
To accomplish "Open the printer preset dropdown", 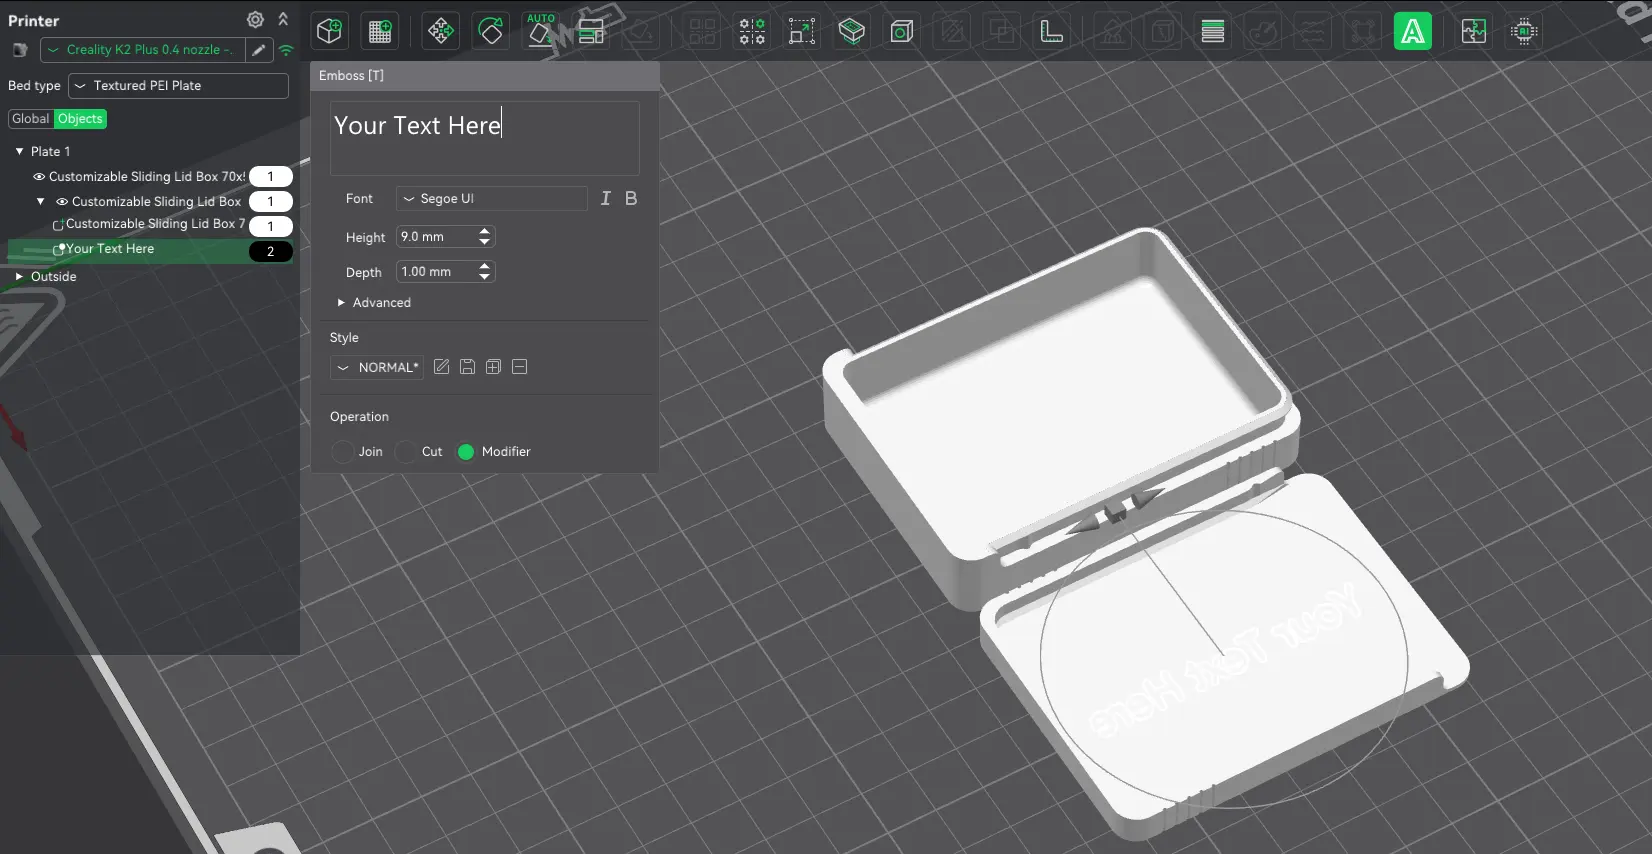I will (x=142, y=50).
